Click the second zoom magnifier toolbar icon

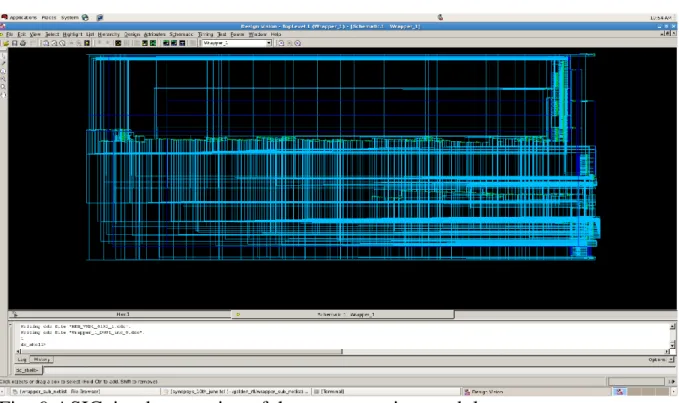(x=54, y=43)
